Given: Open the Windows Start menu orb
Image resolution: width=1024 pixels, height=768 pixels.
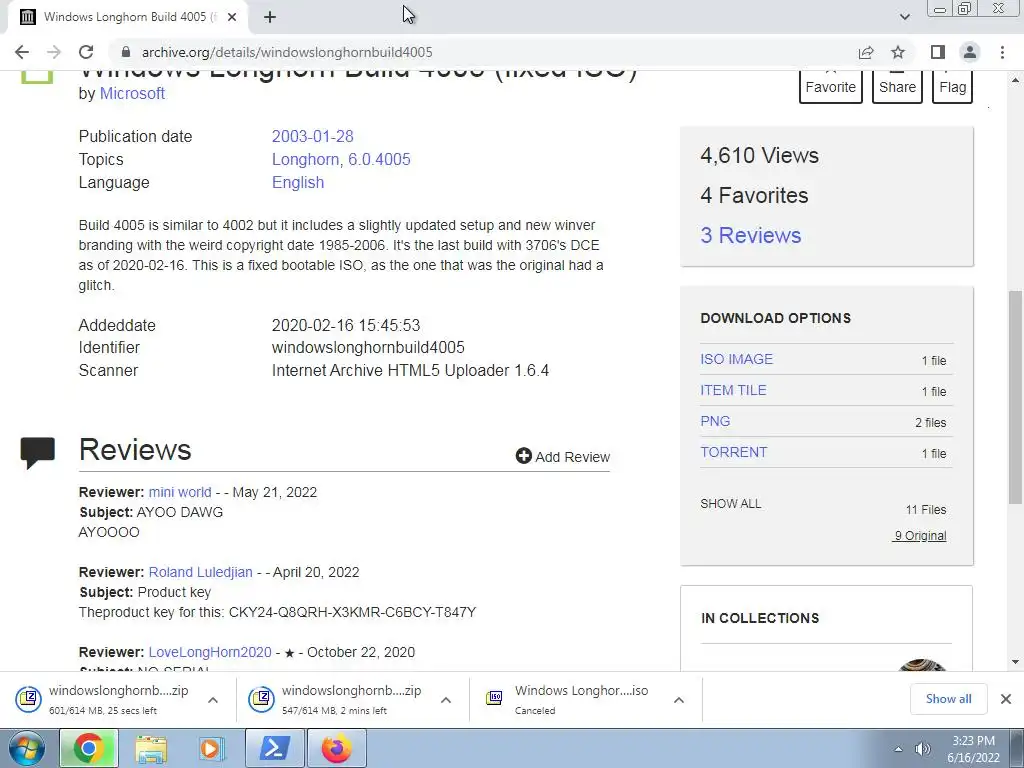Looking at the screenshot, I should [x=26, y=748].
